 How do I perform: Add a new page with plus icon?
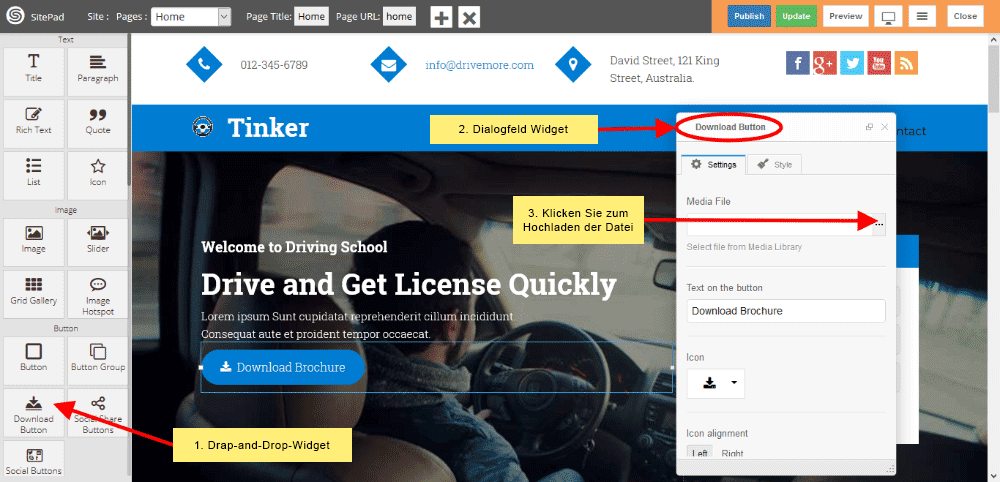tap(441, 17)
